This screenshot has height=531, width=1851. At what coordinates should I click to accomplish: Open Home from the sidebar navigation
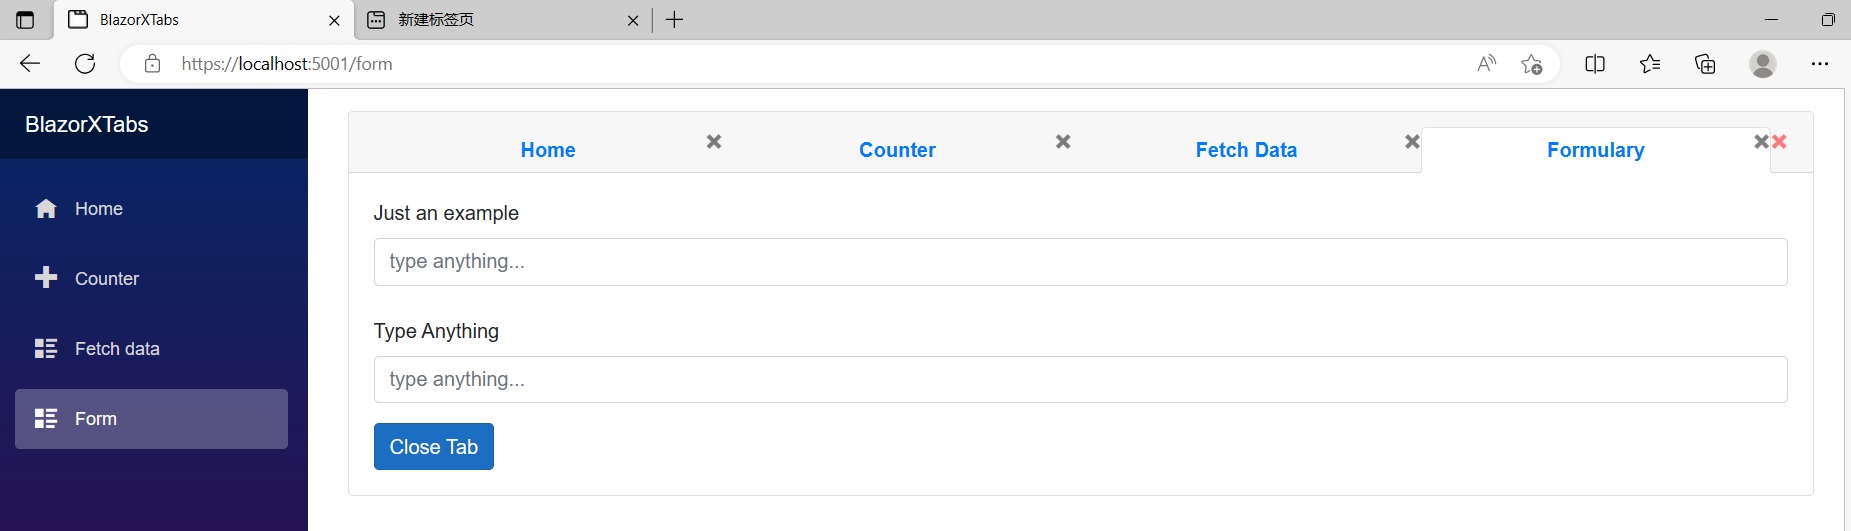pos(98,209)
